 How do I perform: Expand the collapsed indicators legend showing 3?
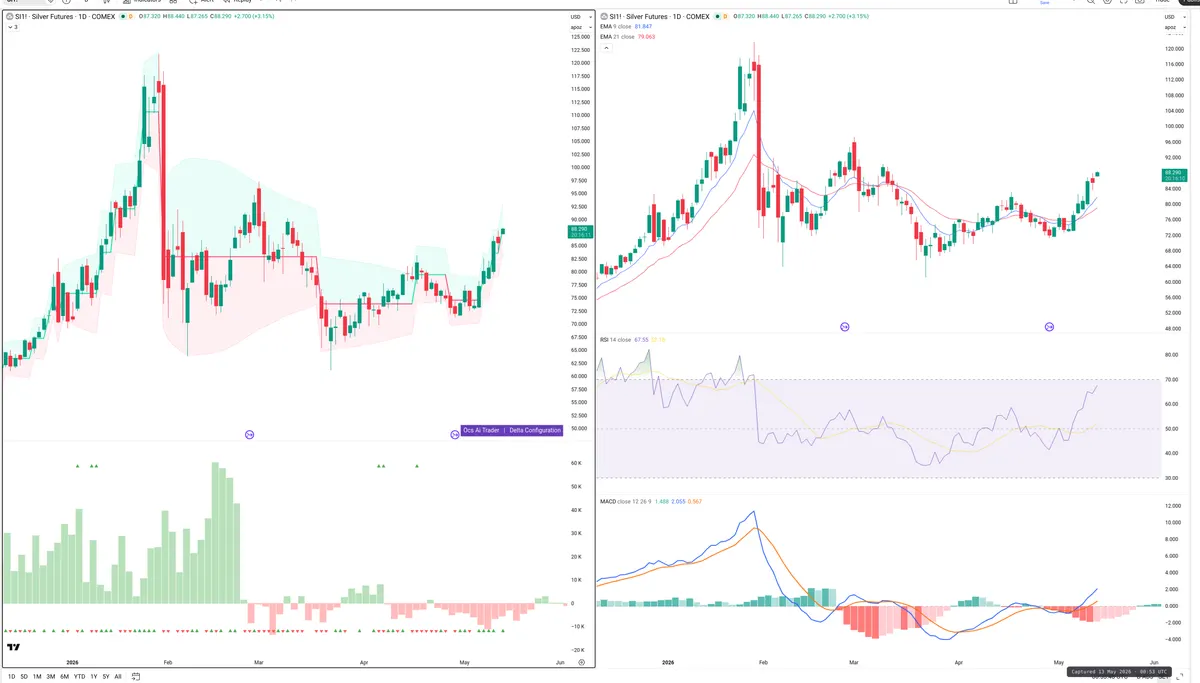click(x=13, y=27)
